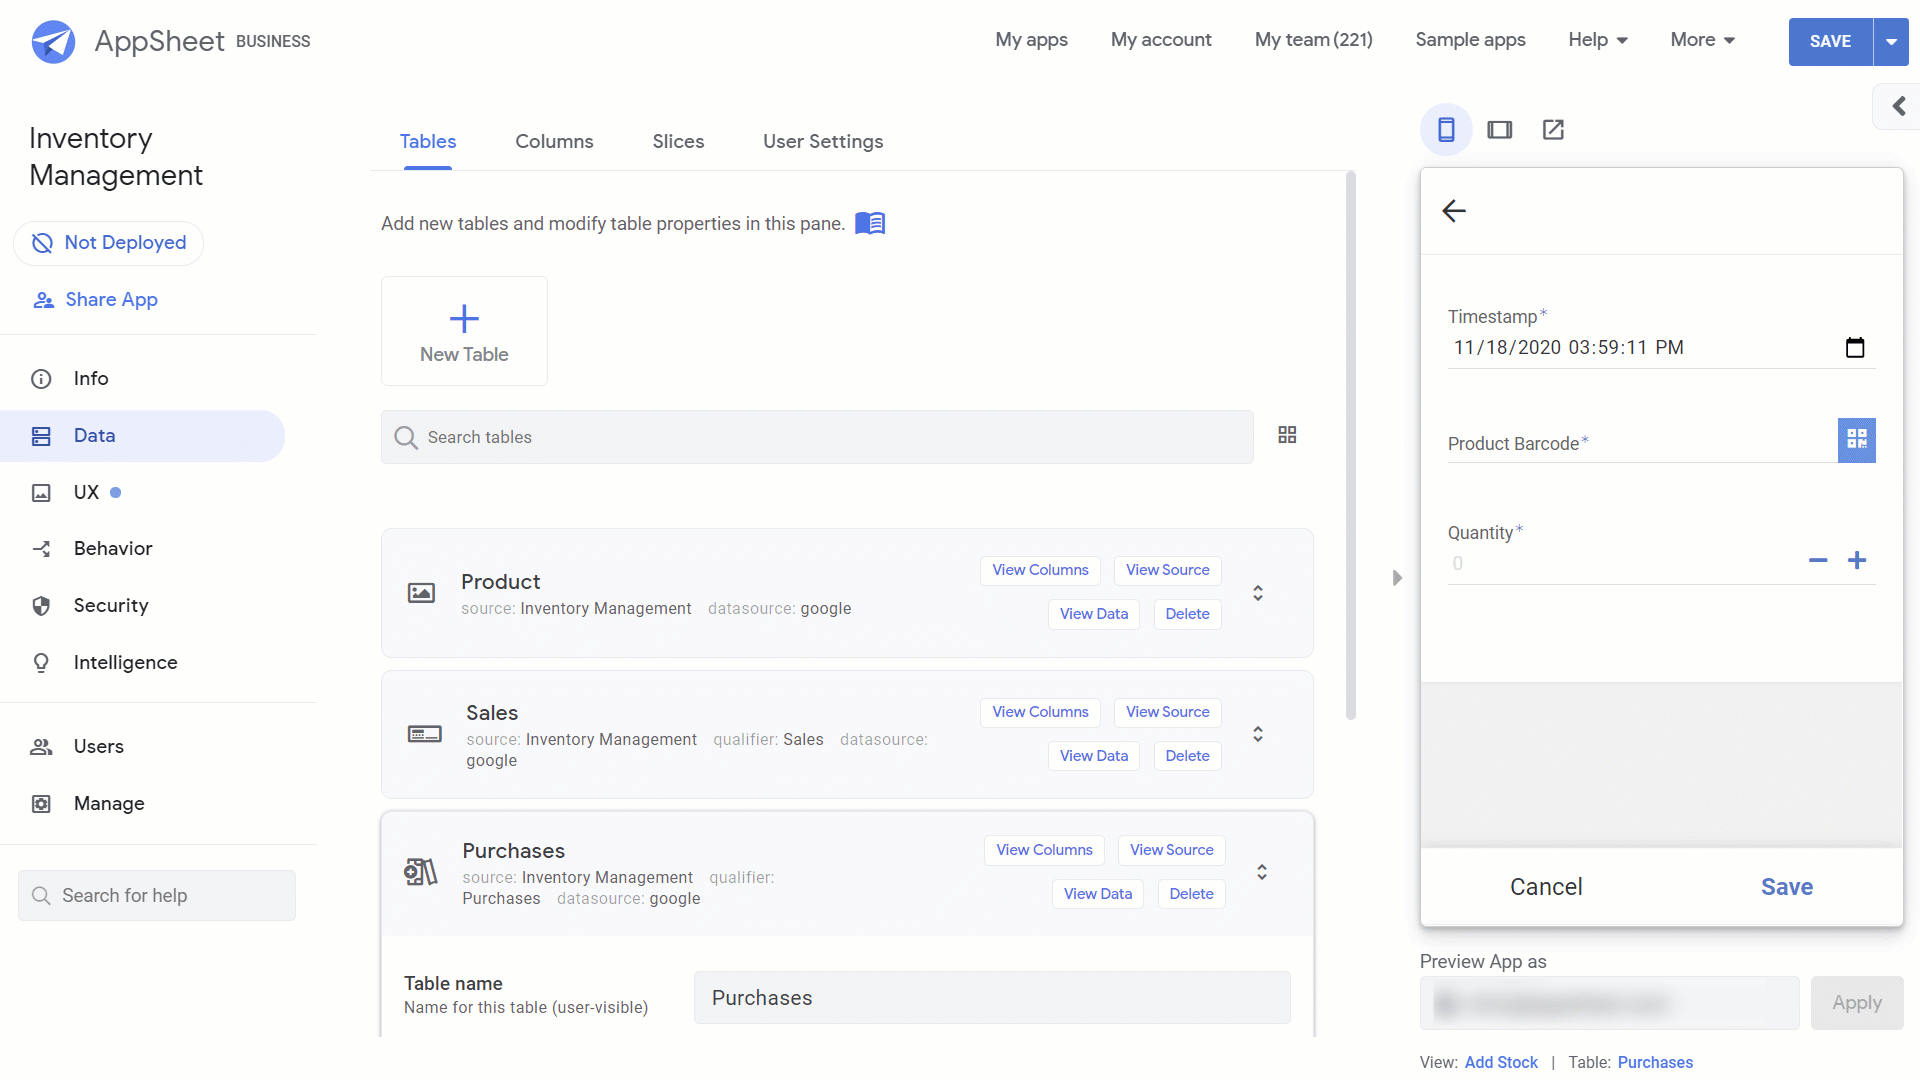Expand the Product table row options

1261,592
